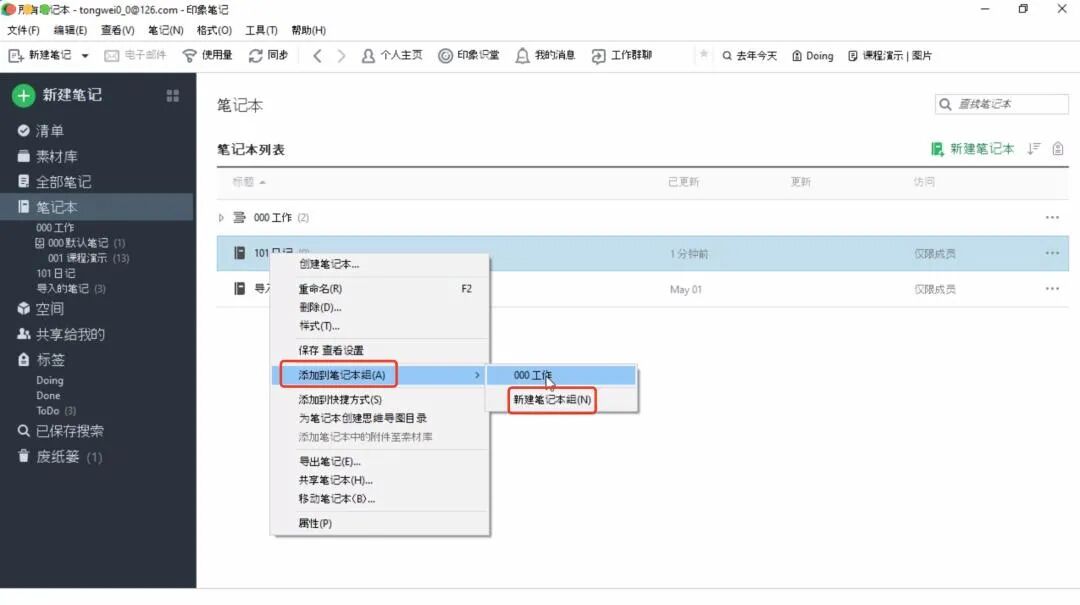Open Doing tag shortcut in toolbar

point(812,56)
